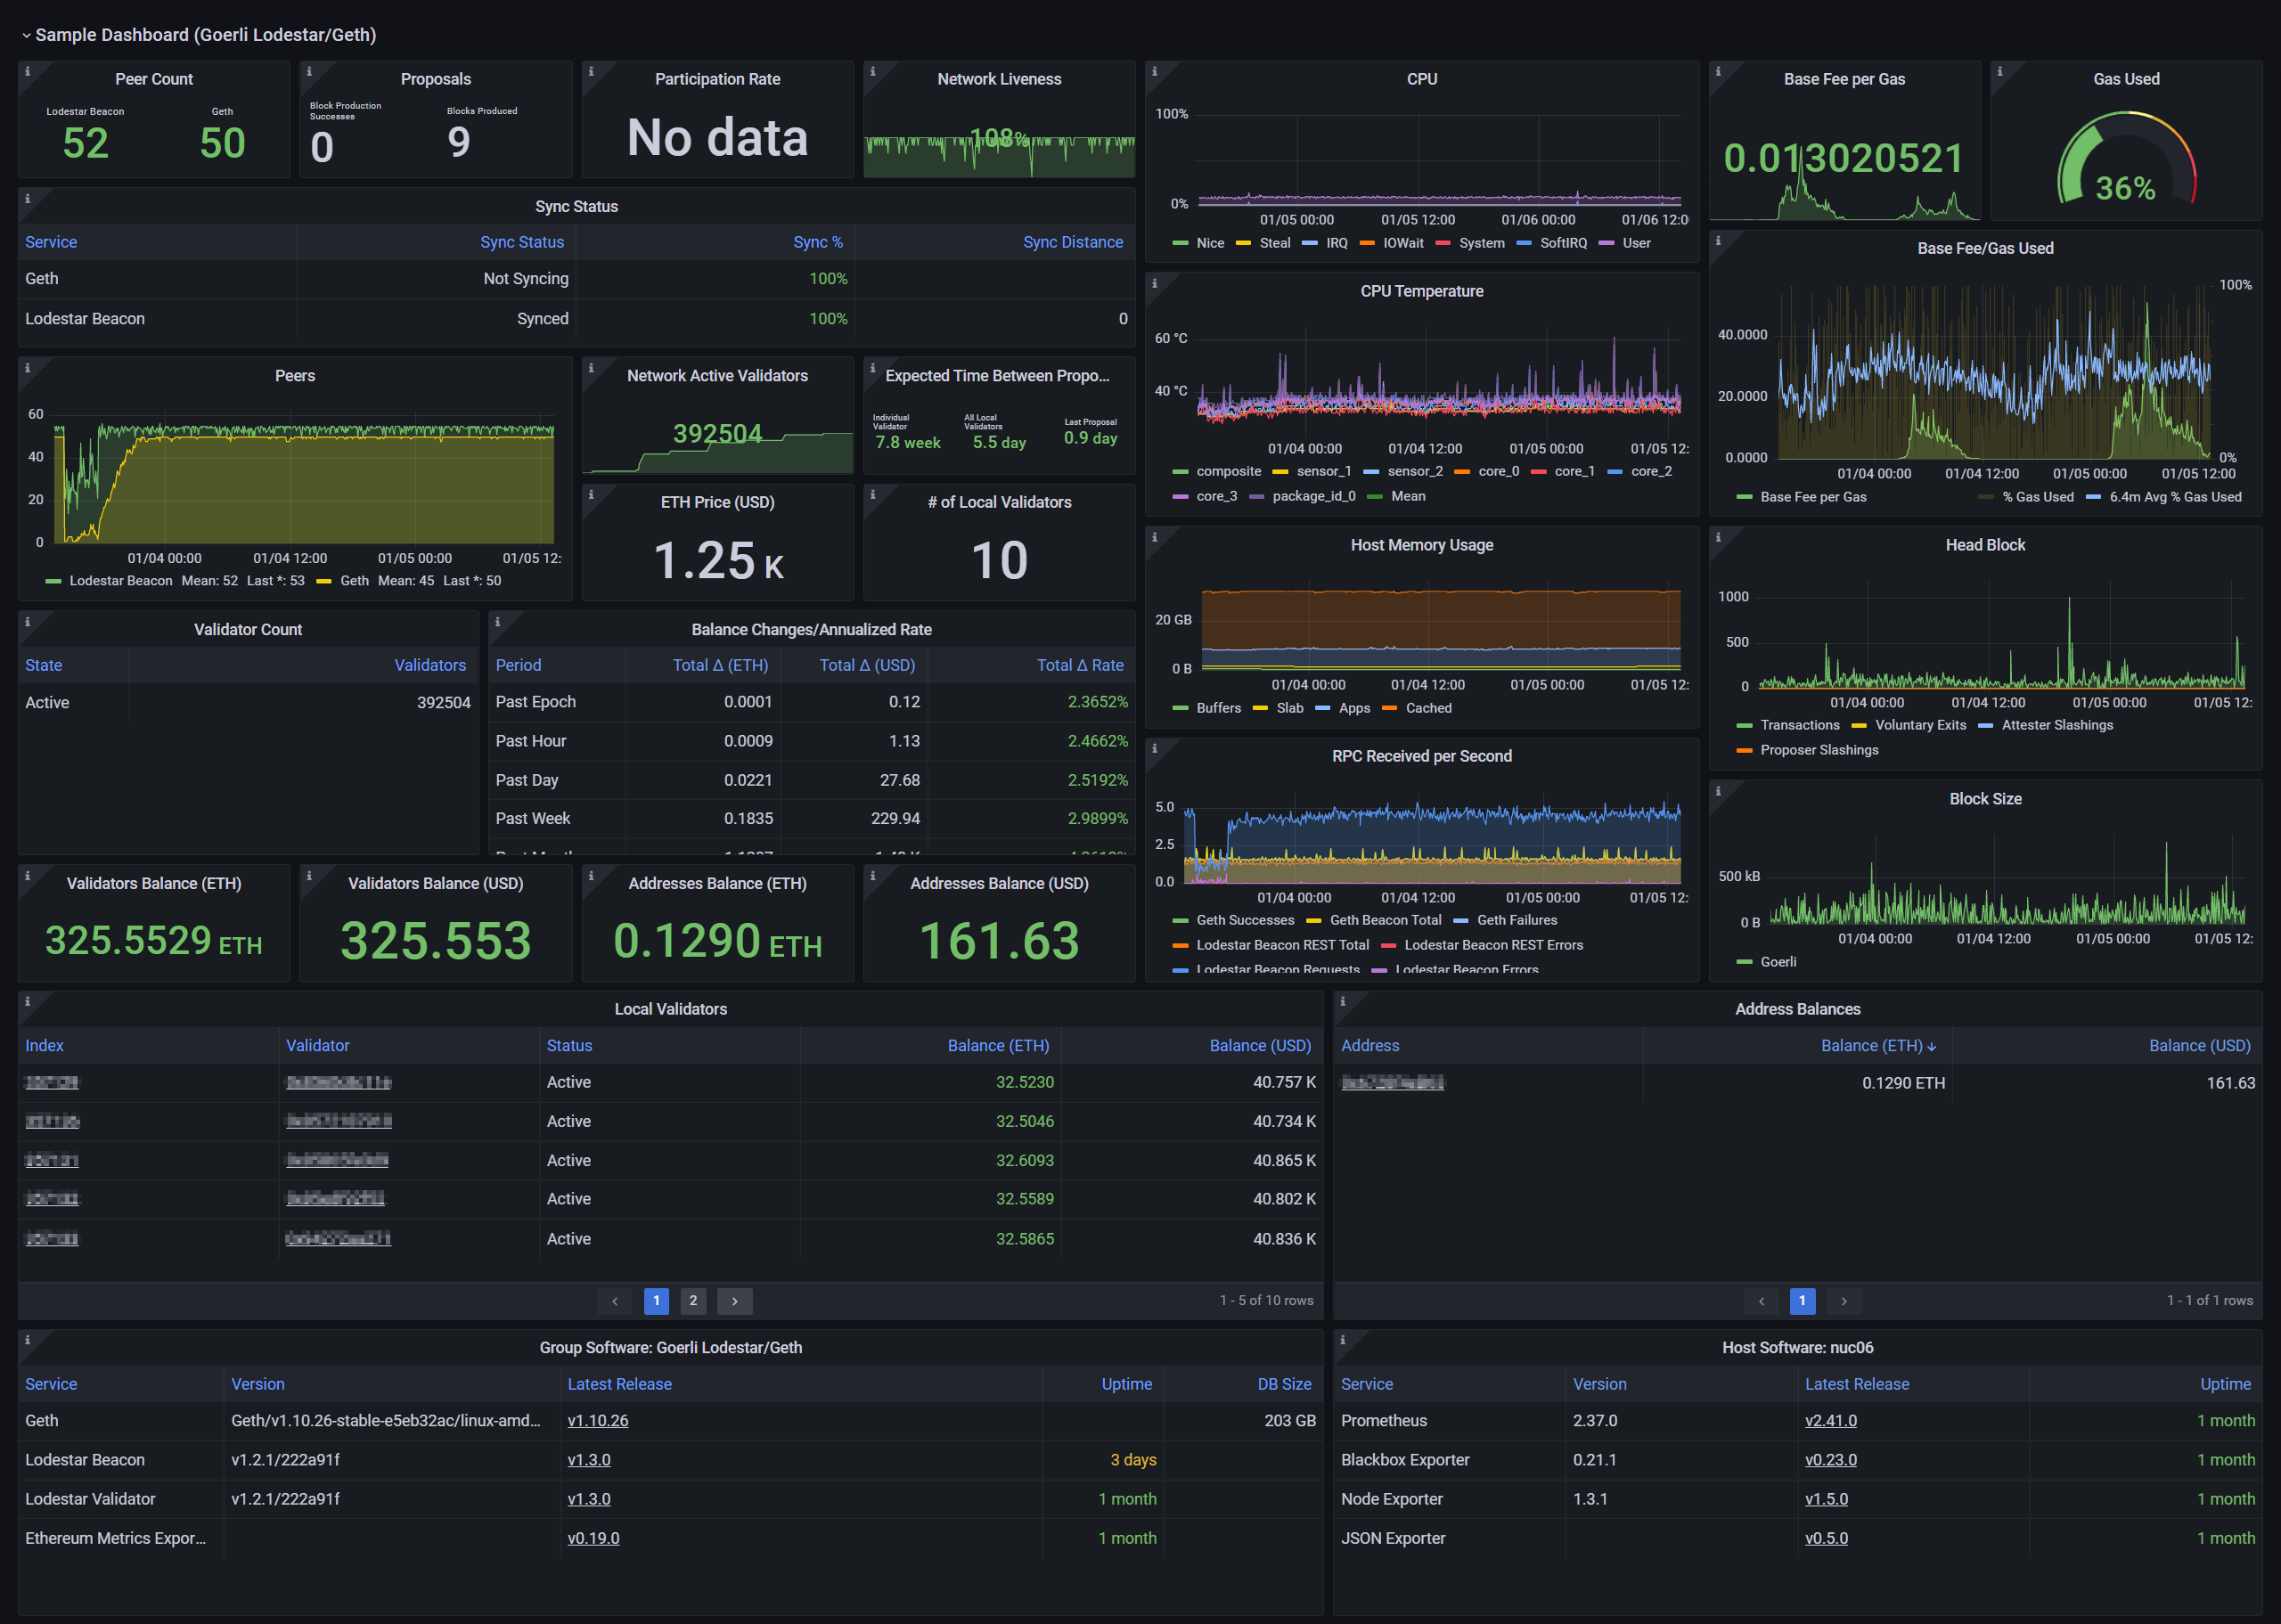Open JSON Exporter release v0.5.0 link
This screenshot has width=2281, height=1624.
[x=1826, y=1539]
